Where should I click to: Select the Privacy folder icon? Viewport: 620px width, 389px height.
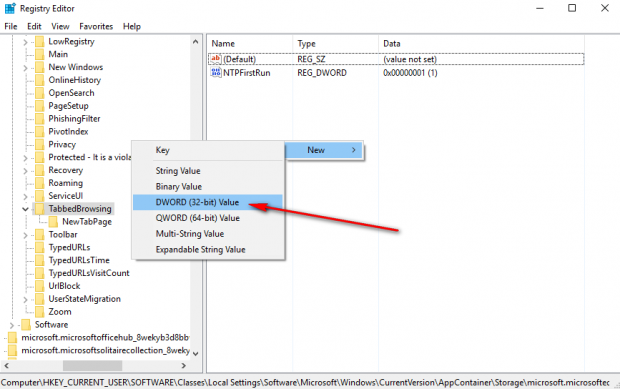tap(40, 144)
